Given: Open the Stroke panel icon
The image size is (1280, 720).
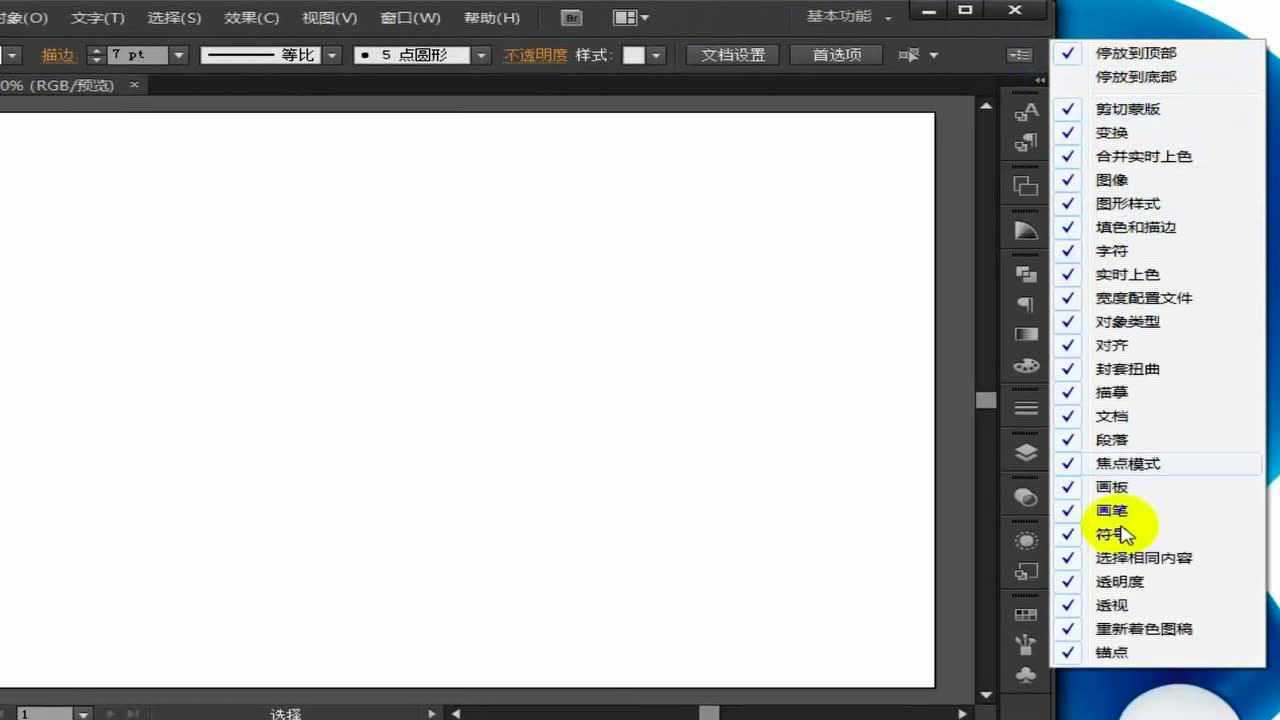Looking at the screenshot, I should point(1026,408).
